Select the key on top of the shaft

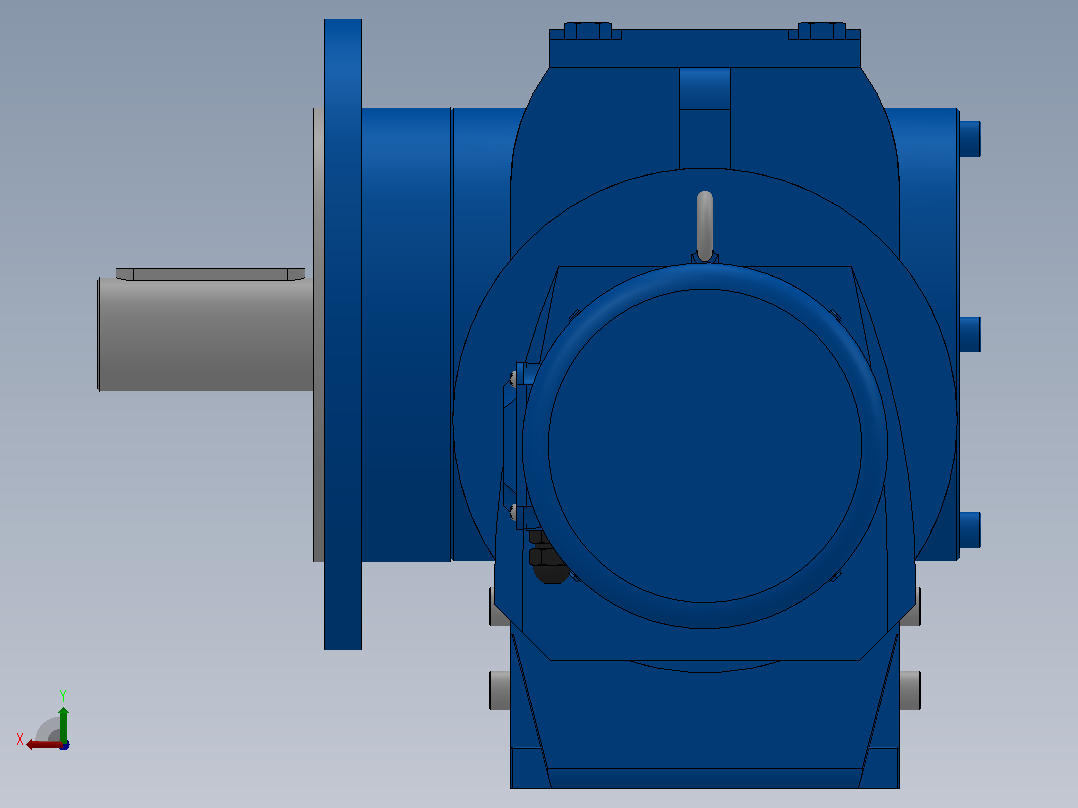coord(210,274)
